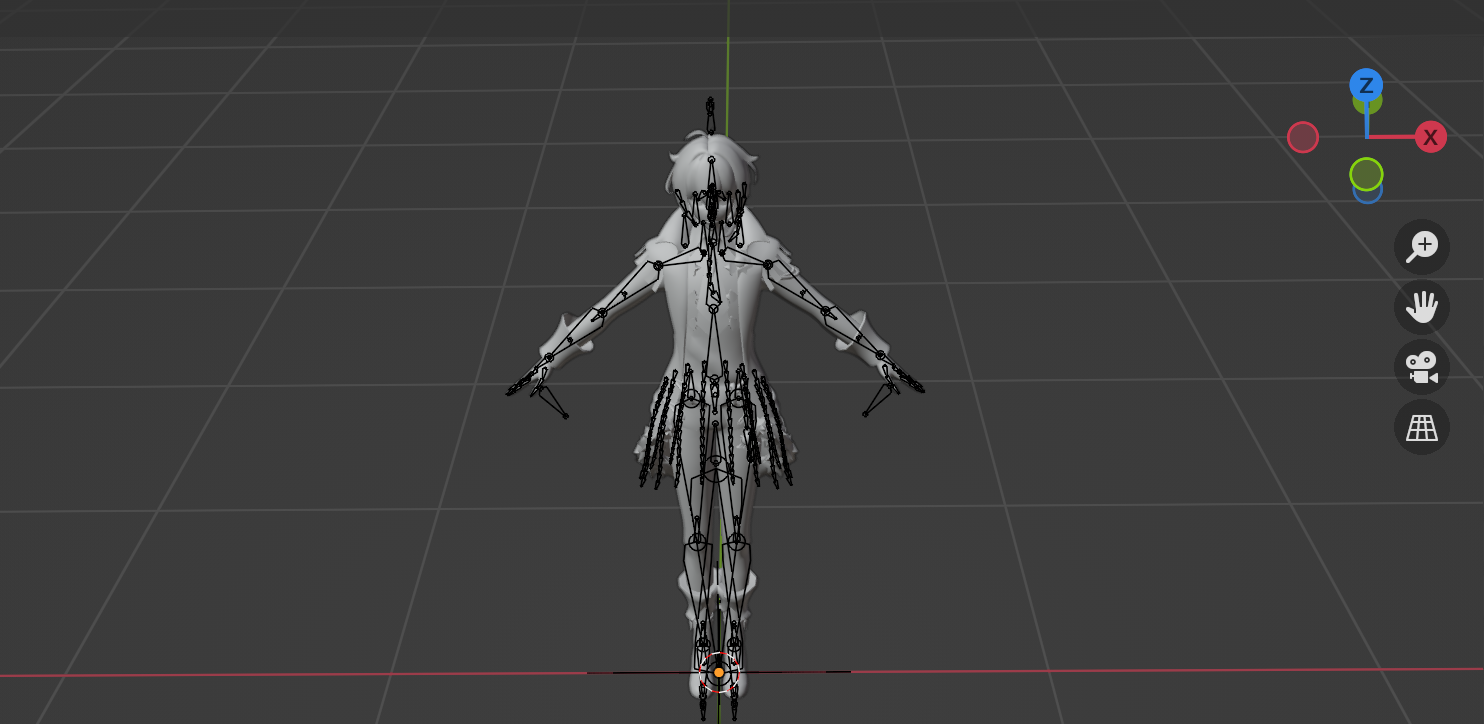Viewport: 1484px width, 724px height.
Task: Click the red X axis gizmo handle
Action: coord(1430,137)
